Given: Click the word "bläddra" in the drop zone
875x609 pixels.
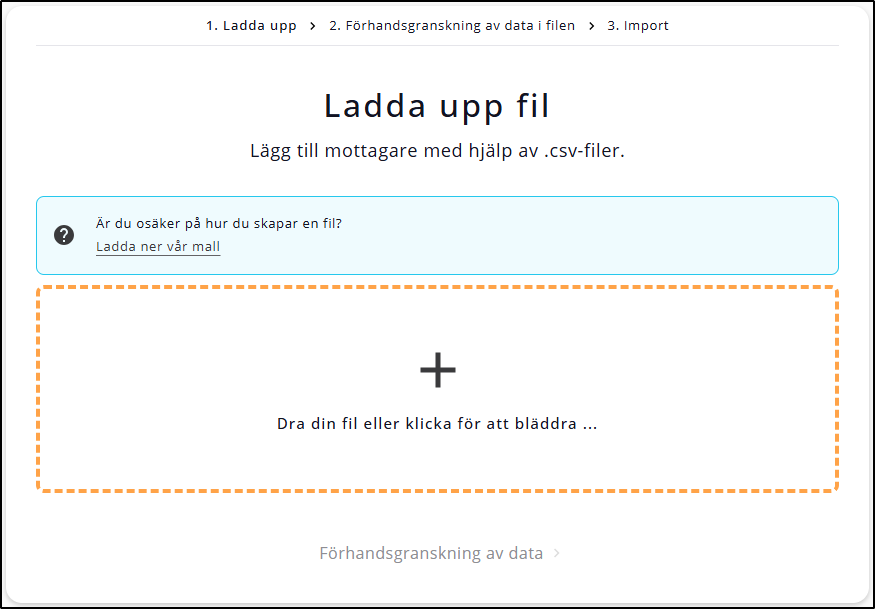Looking at the screenshot, I should pos(550,424).
